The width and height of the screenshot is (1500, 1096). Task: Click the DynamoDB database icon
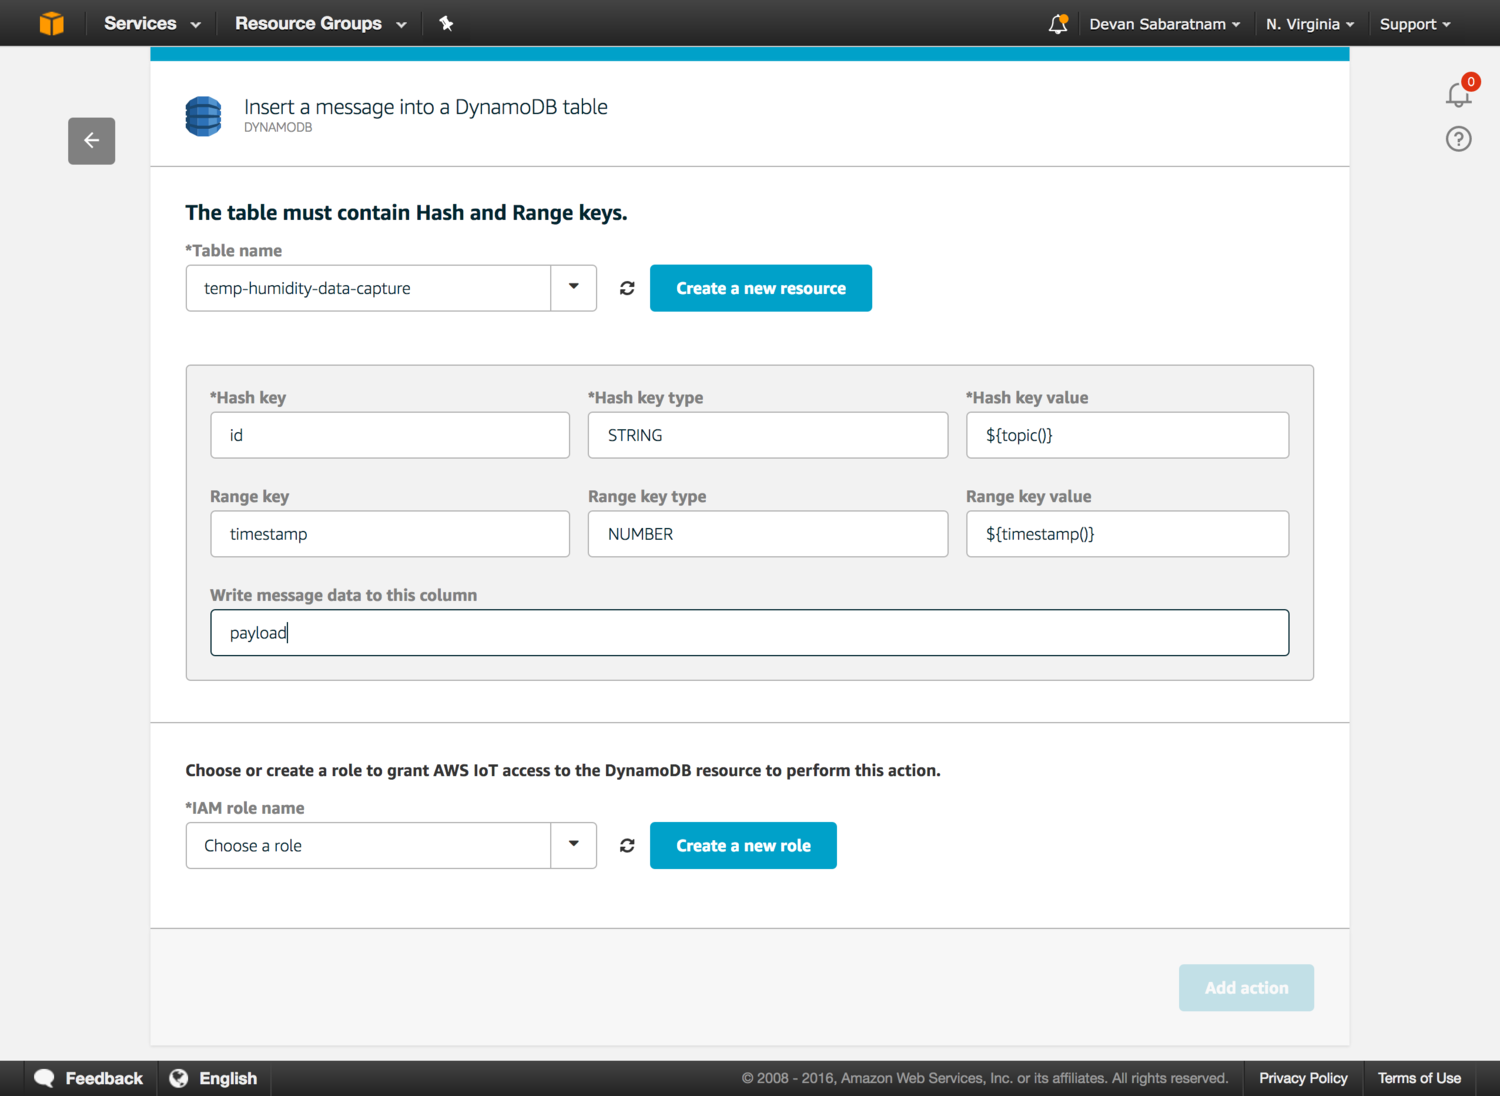pyautogui.click(x=204, y=116)
